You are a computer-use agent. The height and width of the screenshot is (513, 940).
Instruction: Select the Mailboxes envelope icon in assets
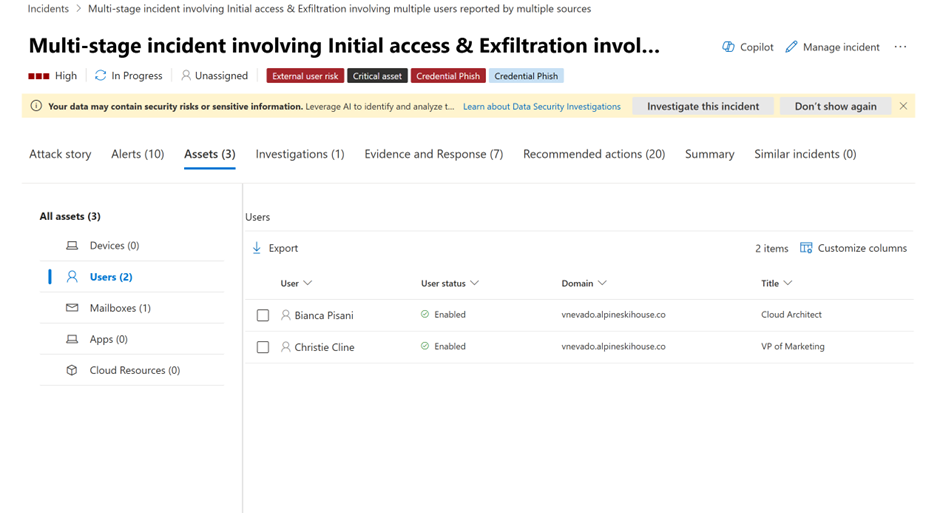pos(72,308)
